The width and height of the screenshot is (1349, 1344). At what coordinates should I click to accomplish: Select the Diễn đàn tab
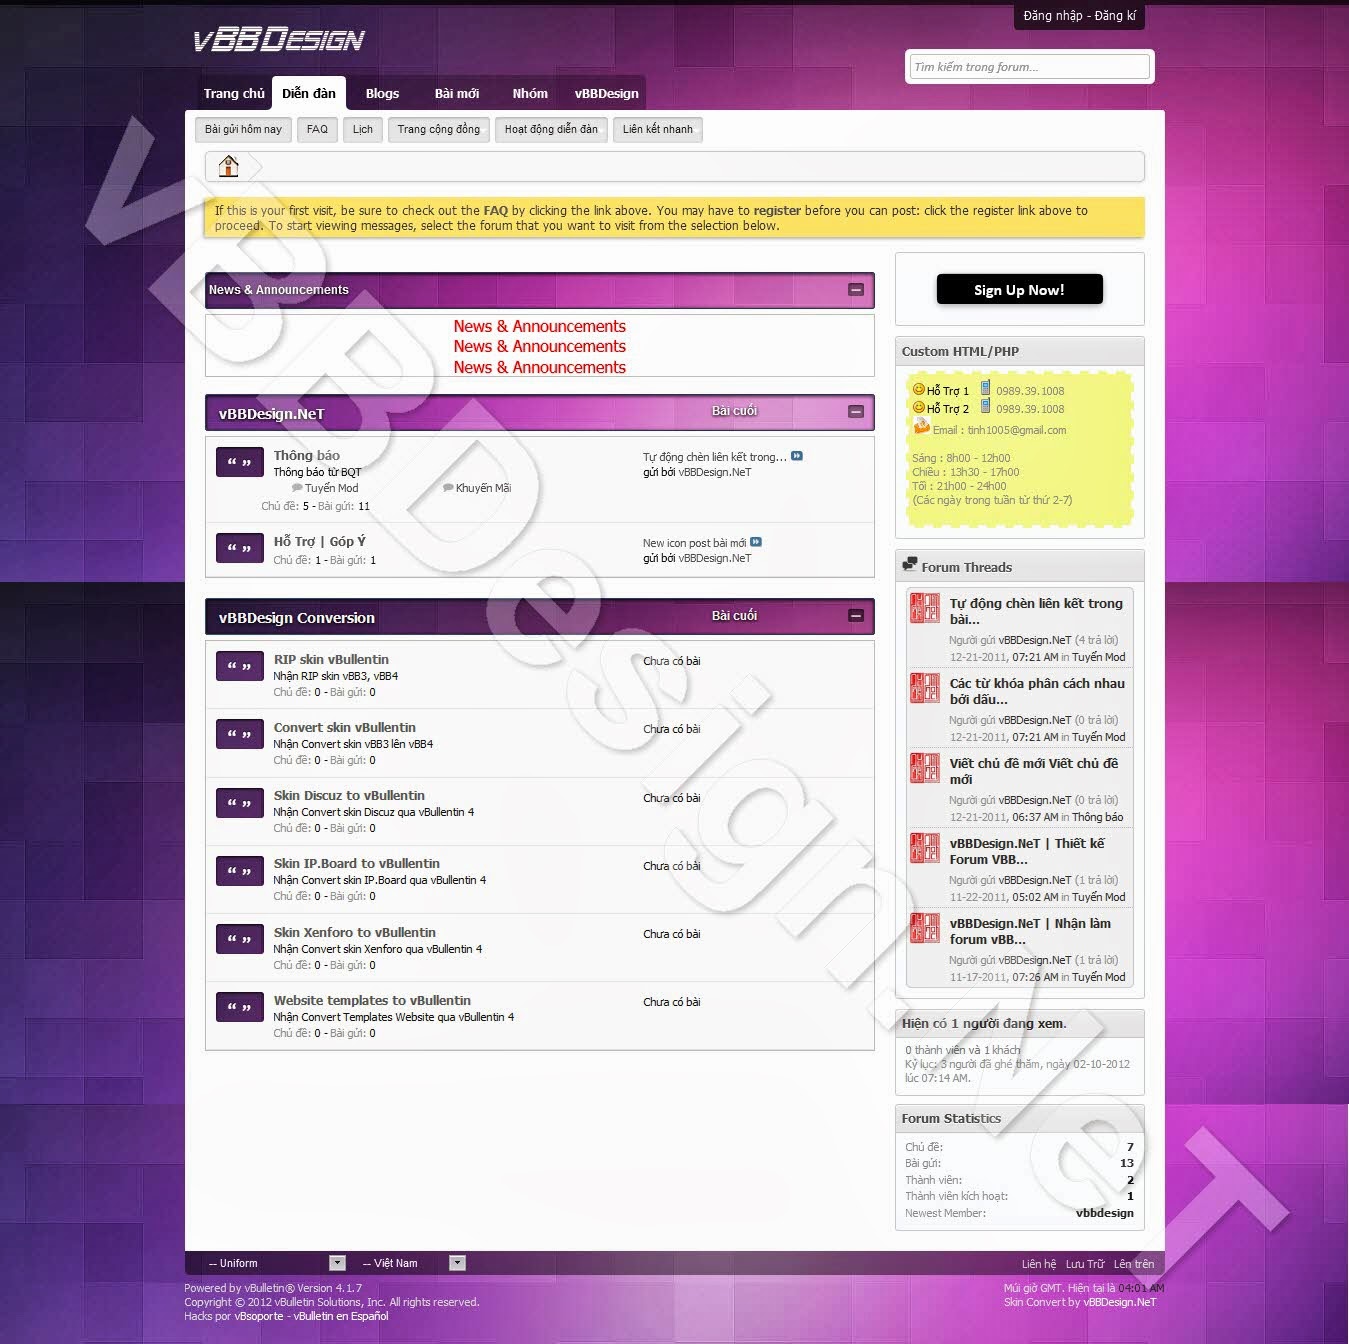(x=309, y=93)
